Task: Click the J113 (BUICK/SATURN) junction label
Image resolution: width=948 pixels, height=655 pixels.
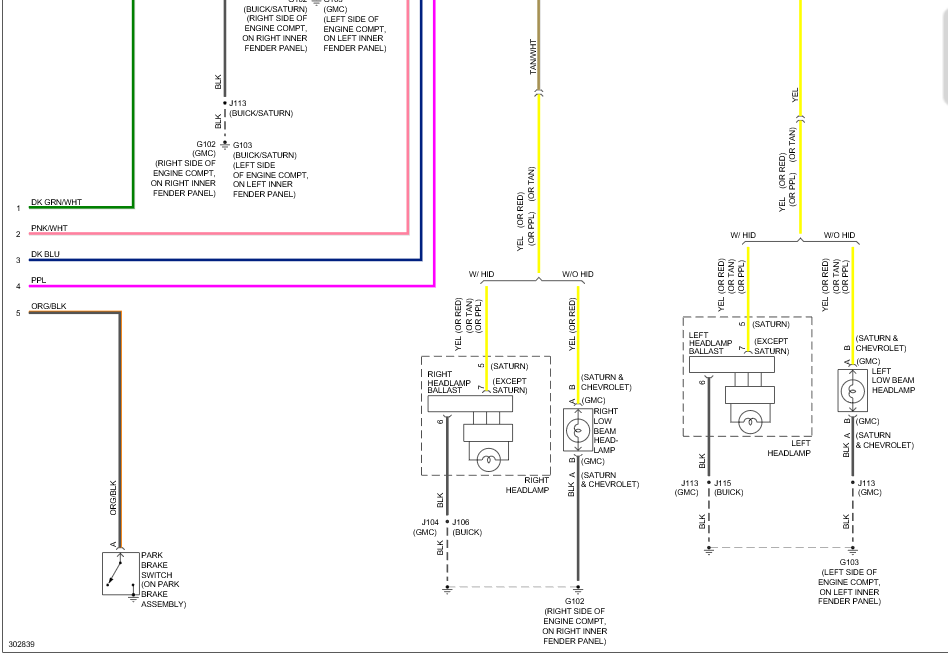Action: (261, 108)
